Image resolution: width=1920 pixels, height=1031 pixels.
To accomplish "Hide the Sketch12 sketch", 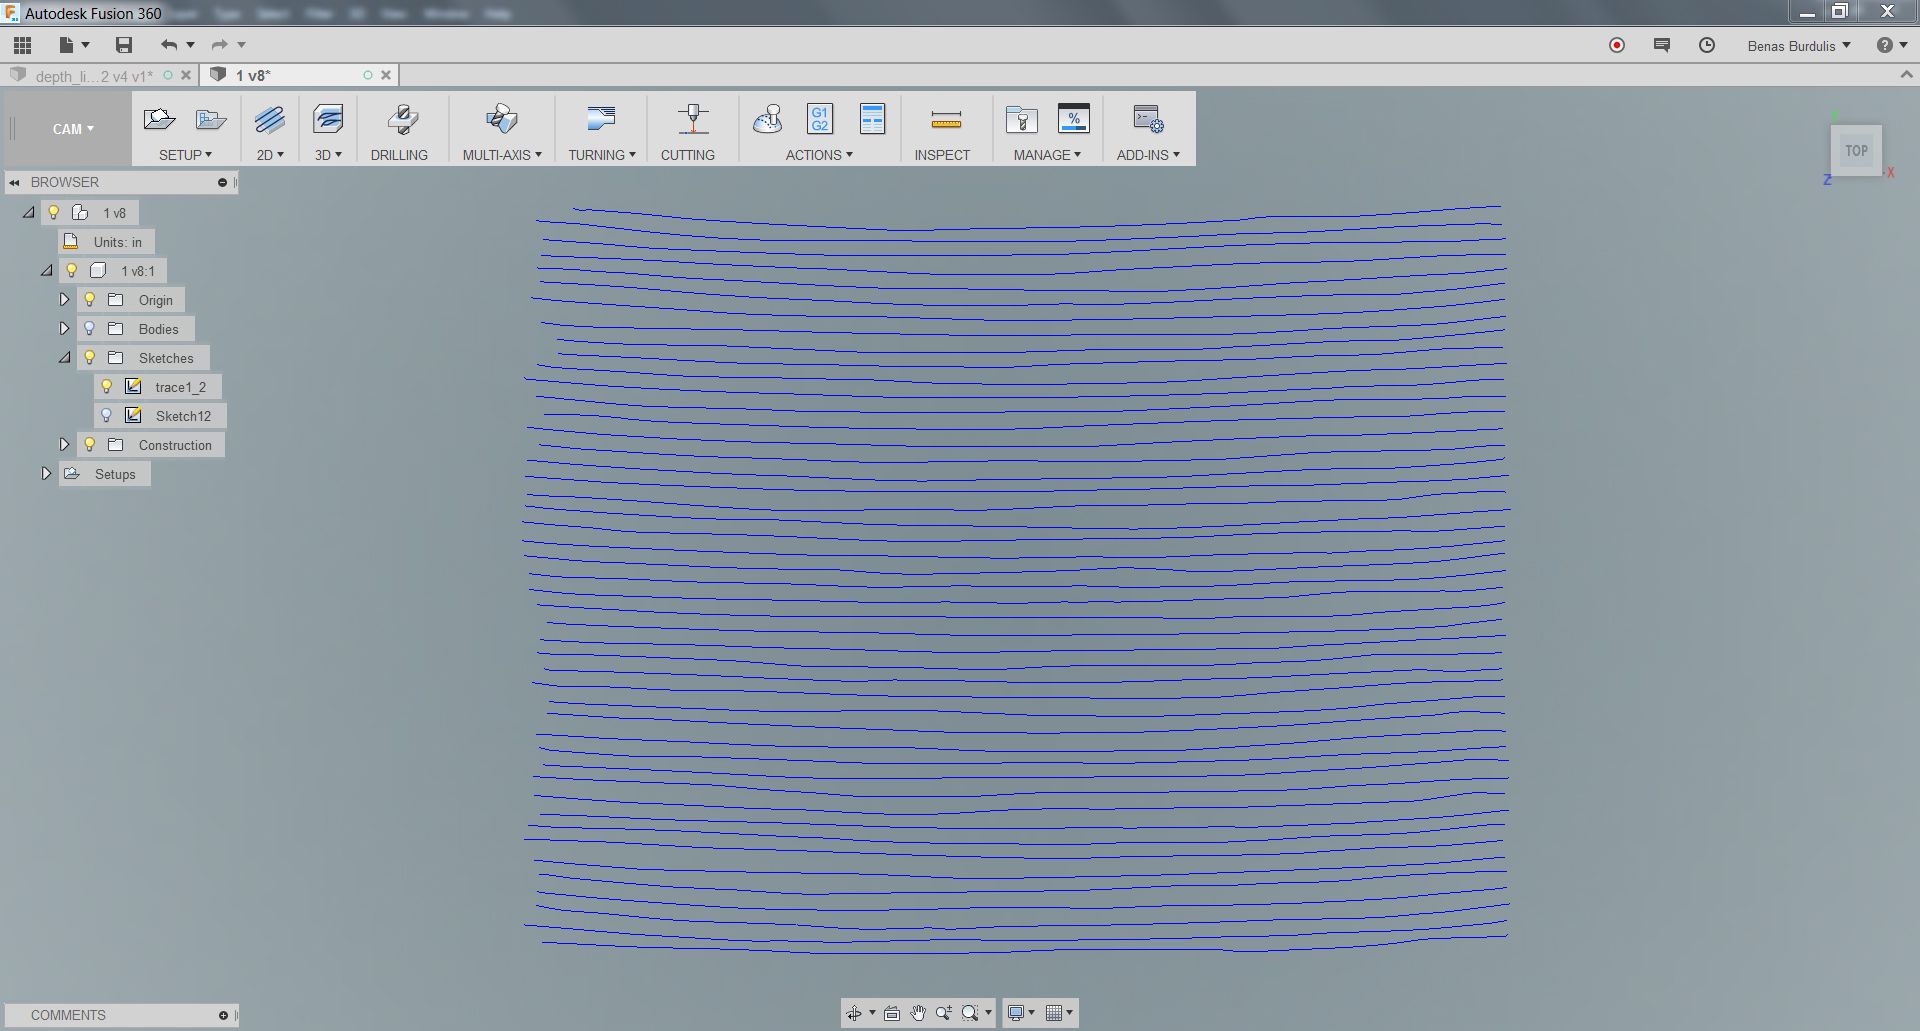I will click(108, 415).
